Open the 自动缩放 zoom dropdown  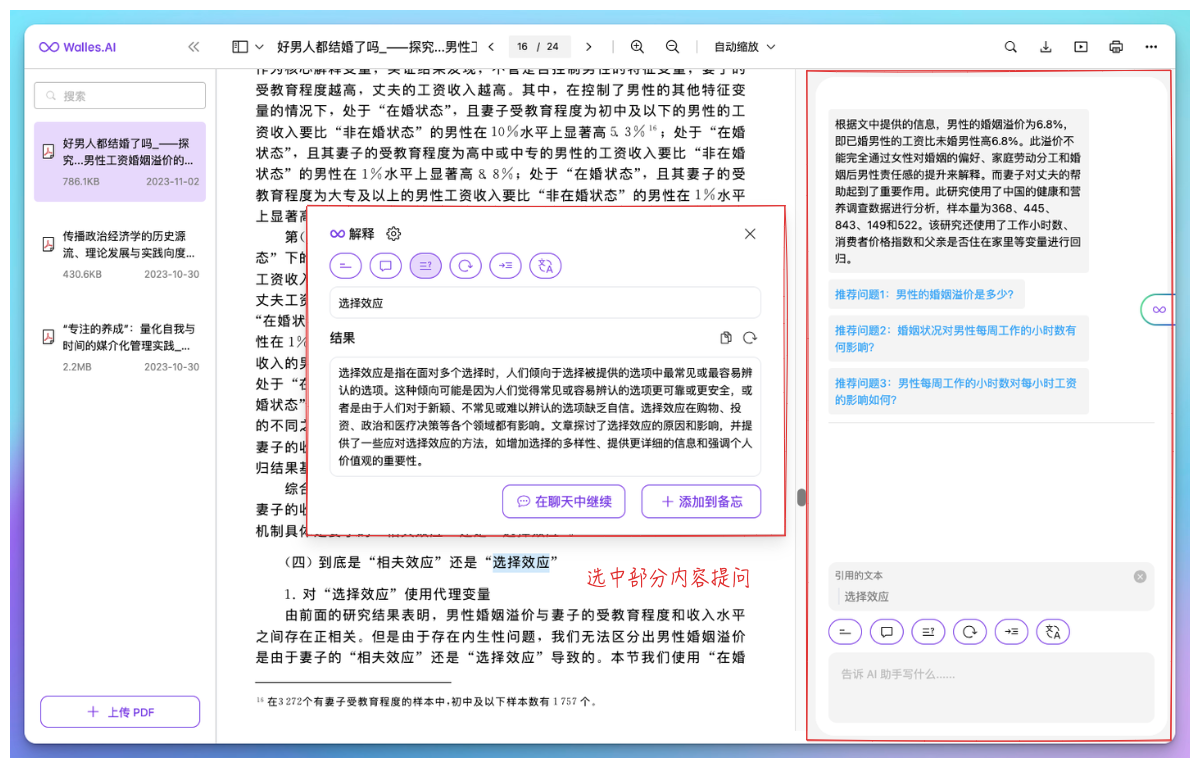coord(744,47)
